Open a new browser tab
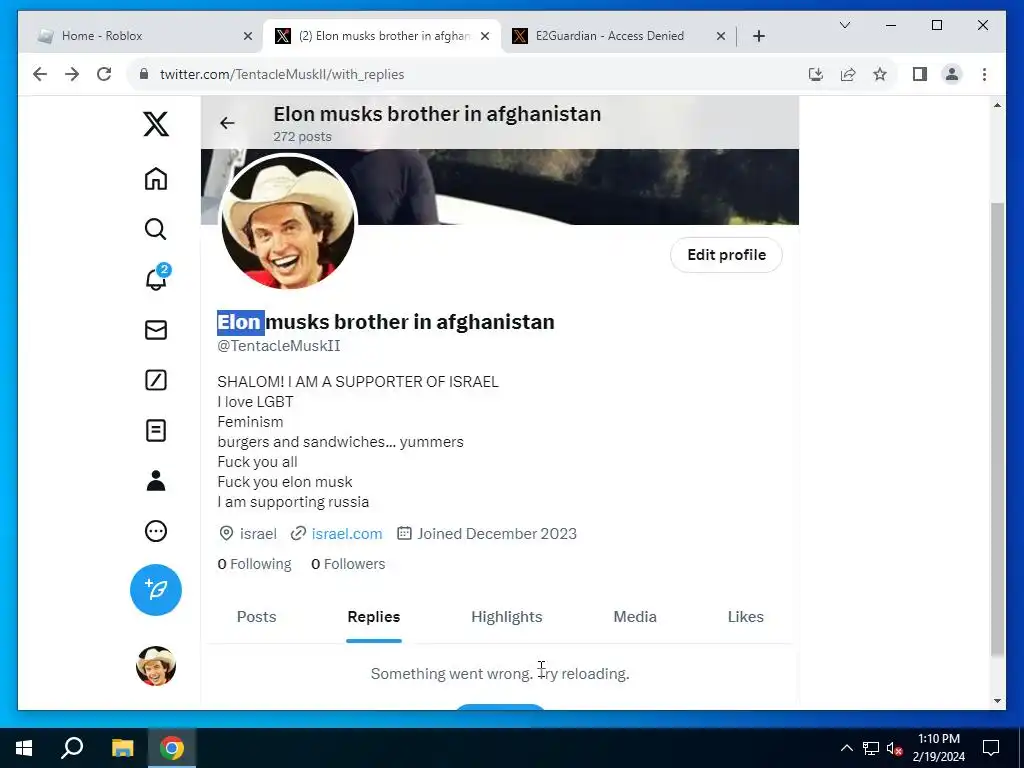1024x768 pixels. click(758, 36)
